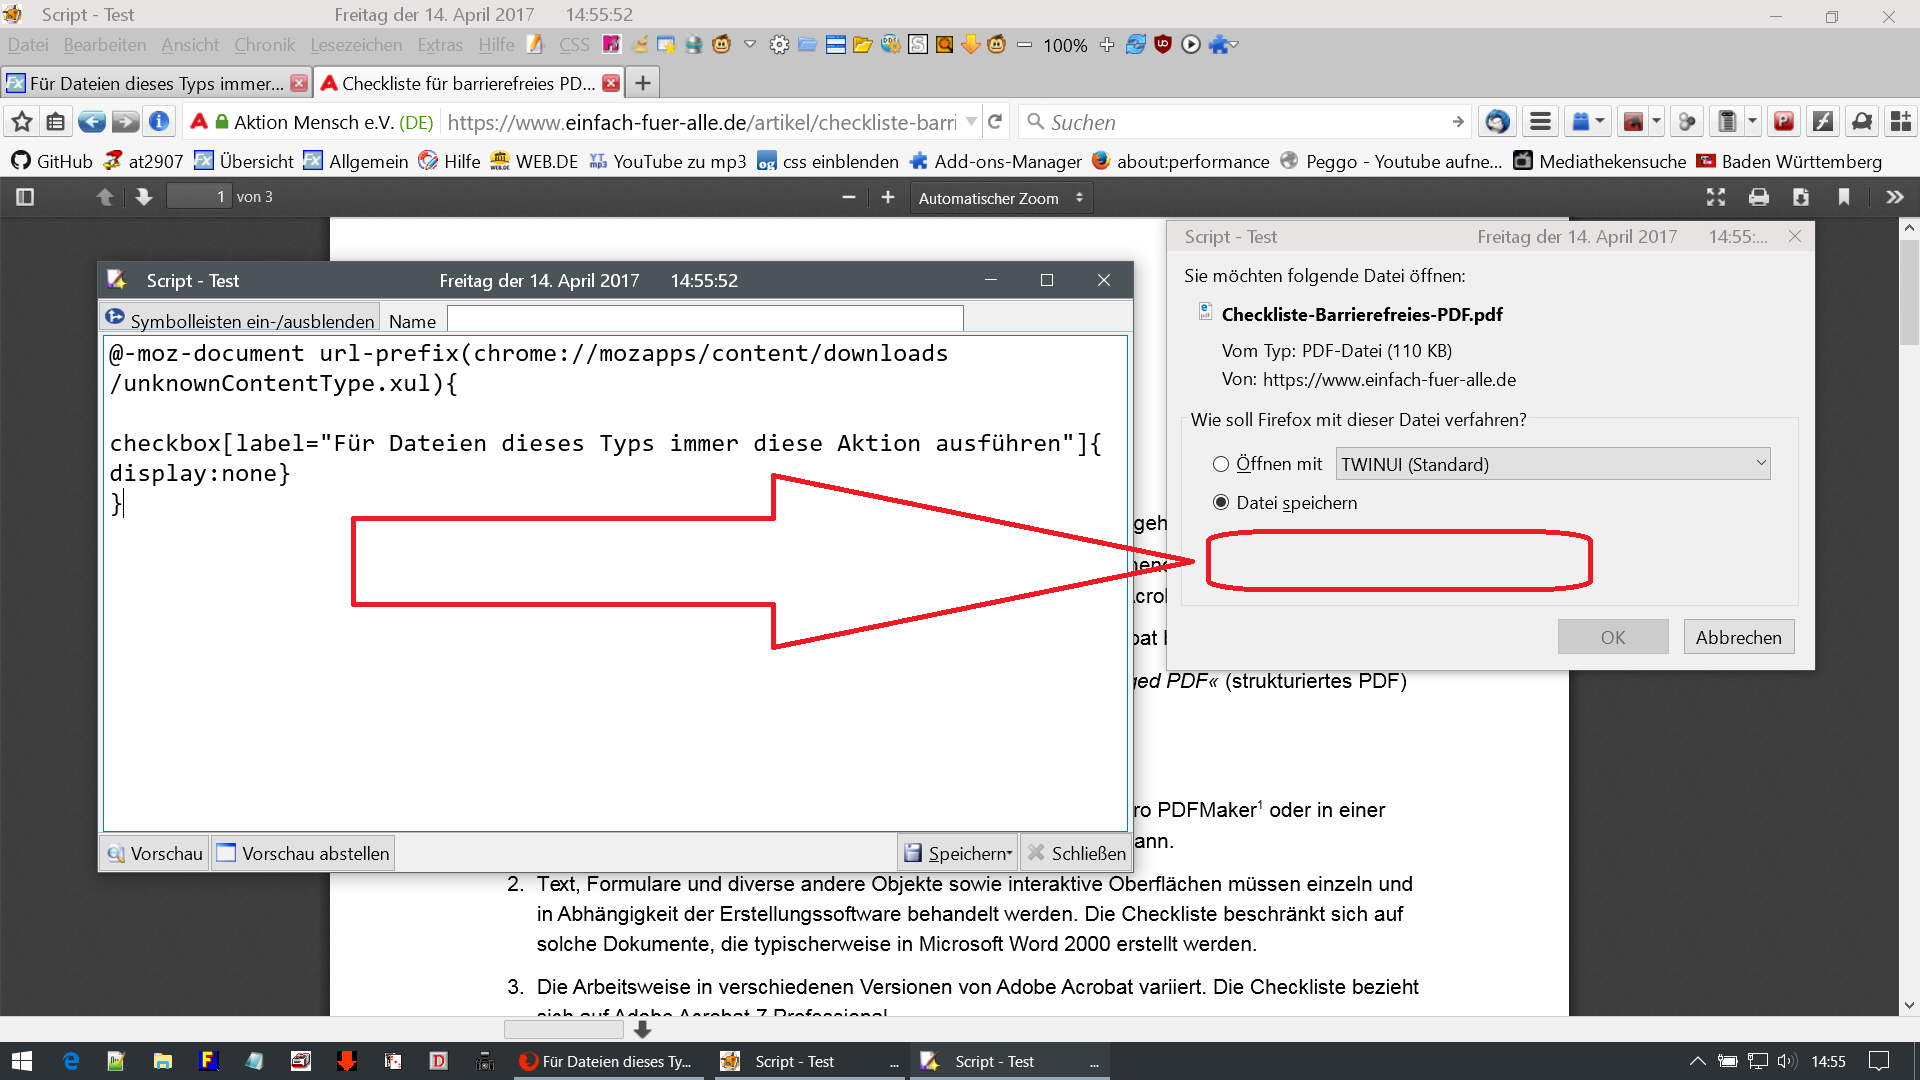Screen dimensions: 1920x1080
Task: Click the Vorschau button
Action: [x=155, y=853]
